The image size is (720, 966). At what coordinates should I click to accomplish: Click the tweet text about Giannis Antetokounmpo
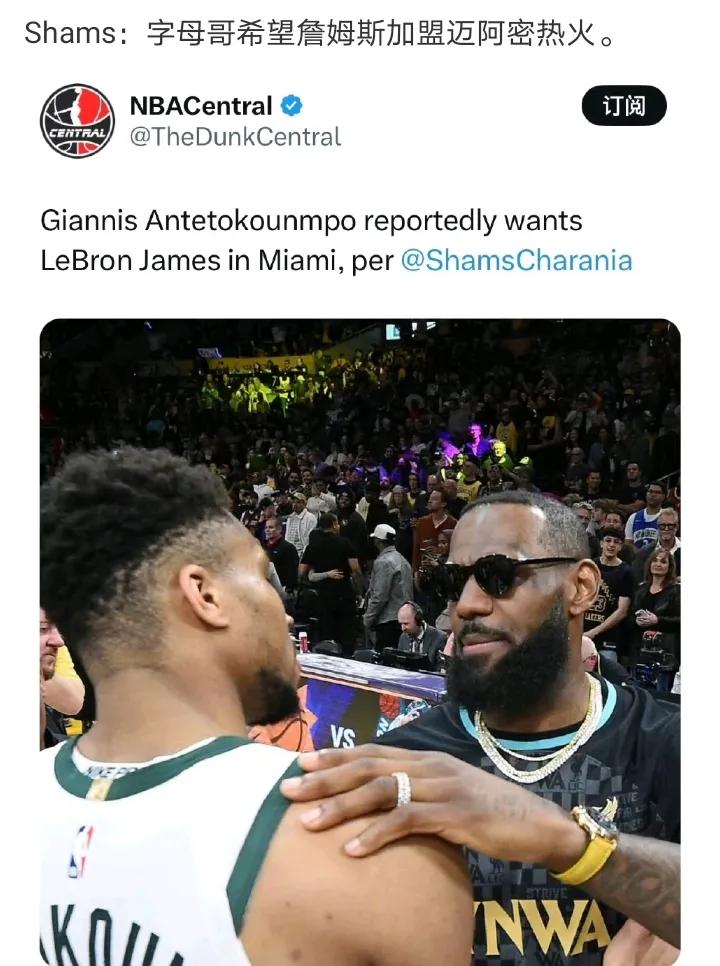[336, 240]
